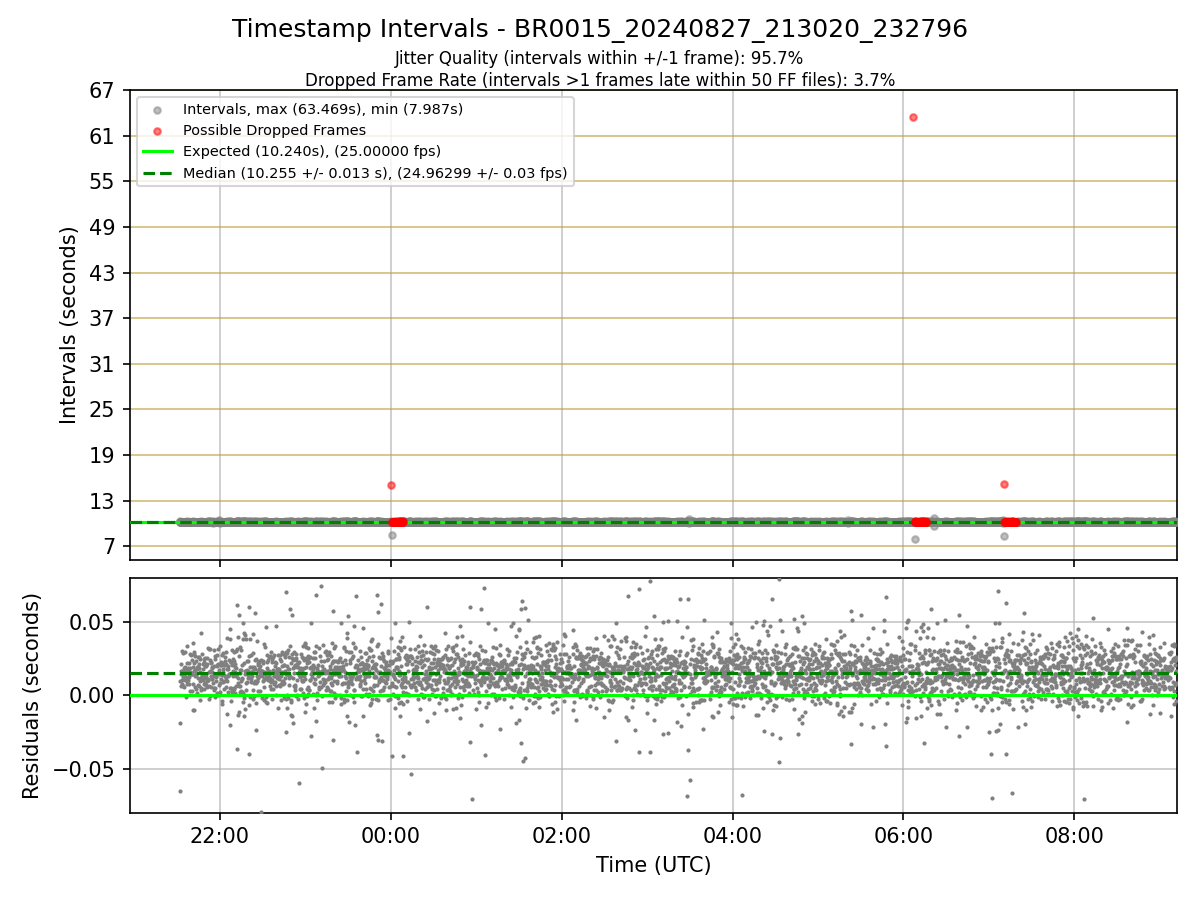This screenshot has height=900, width=1200.
Task: Click the y-axis tick label '25'
Action: [x=104, y=410]
